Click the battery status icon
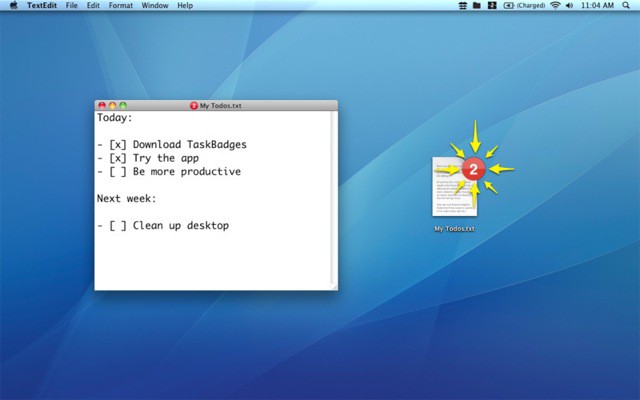This screenshot has width=640, height=400. 509,6
